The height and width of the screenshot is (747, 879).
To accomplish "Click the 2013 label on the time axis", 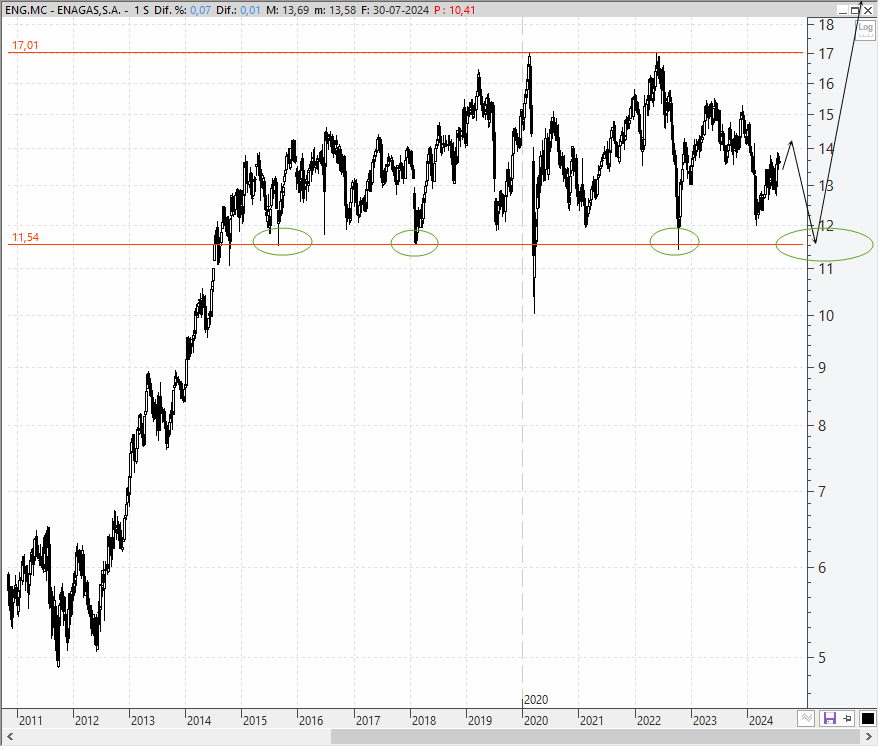I will (142, 721).
